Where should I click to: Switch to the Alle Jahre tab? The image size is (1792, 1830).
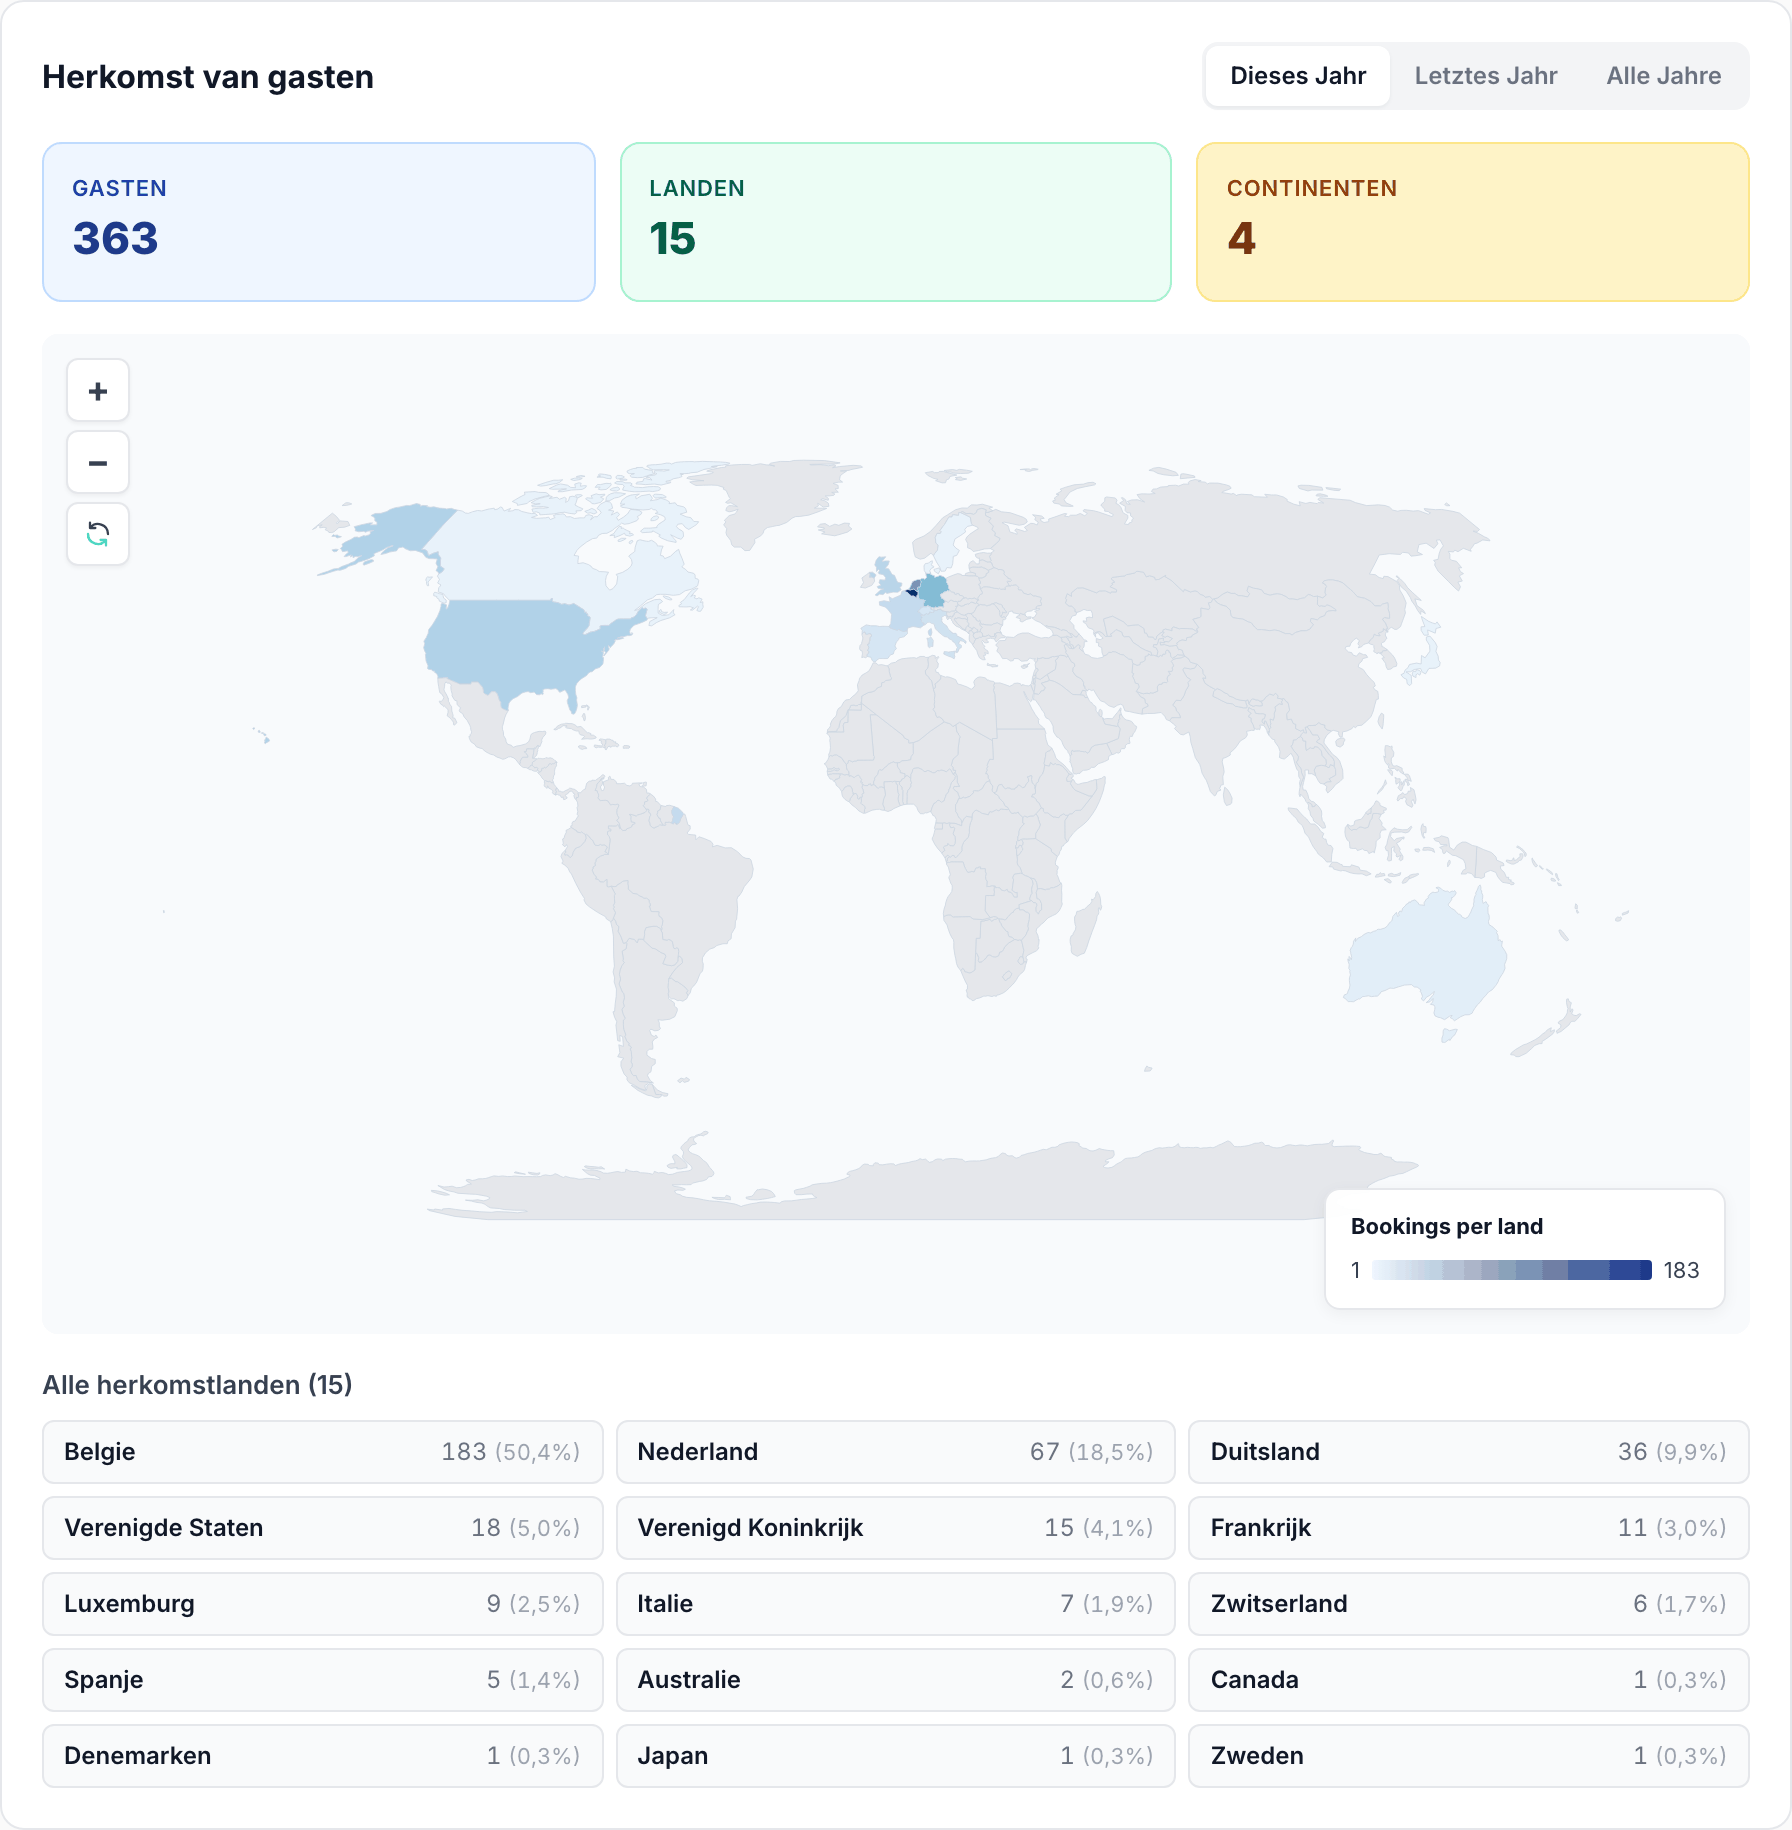[x=1663, y=76]
